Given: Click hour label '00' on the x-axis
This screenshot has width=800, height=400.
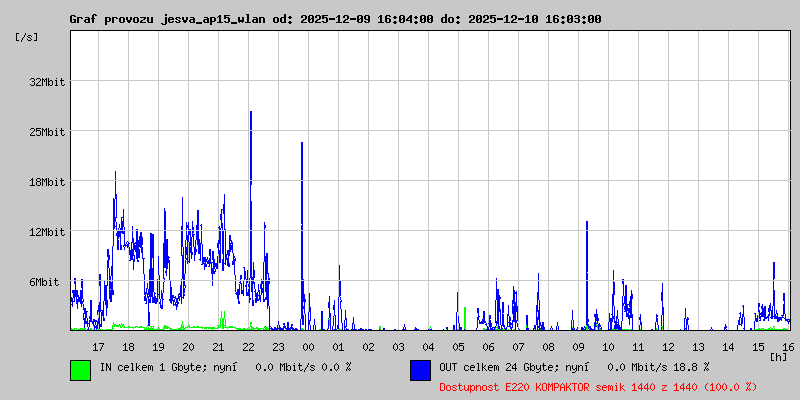Looking at the screenshot, I should tap(308, 347).
